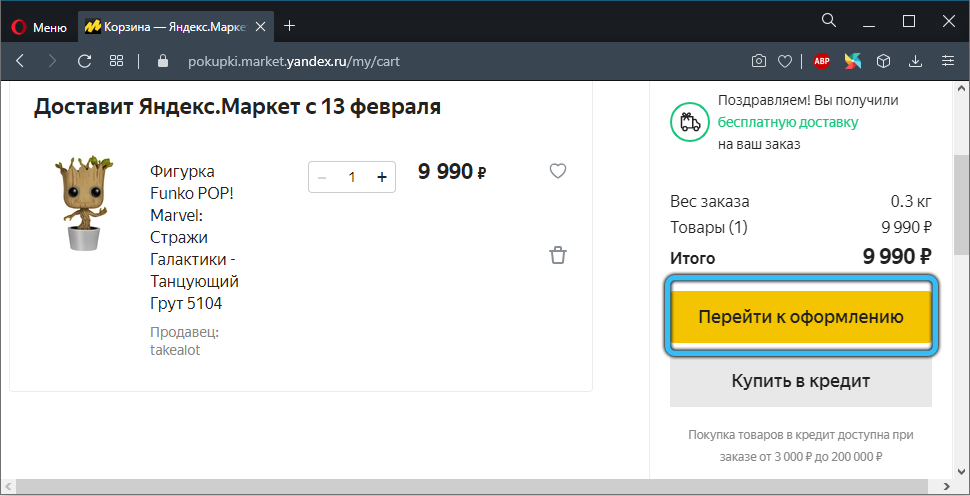Screen dimensions: 970x496
Task: Open the Dancing Groot product image
Action: 84,203
